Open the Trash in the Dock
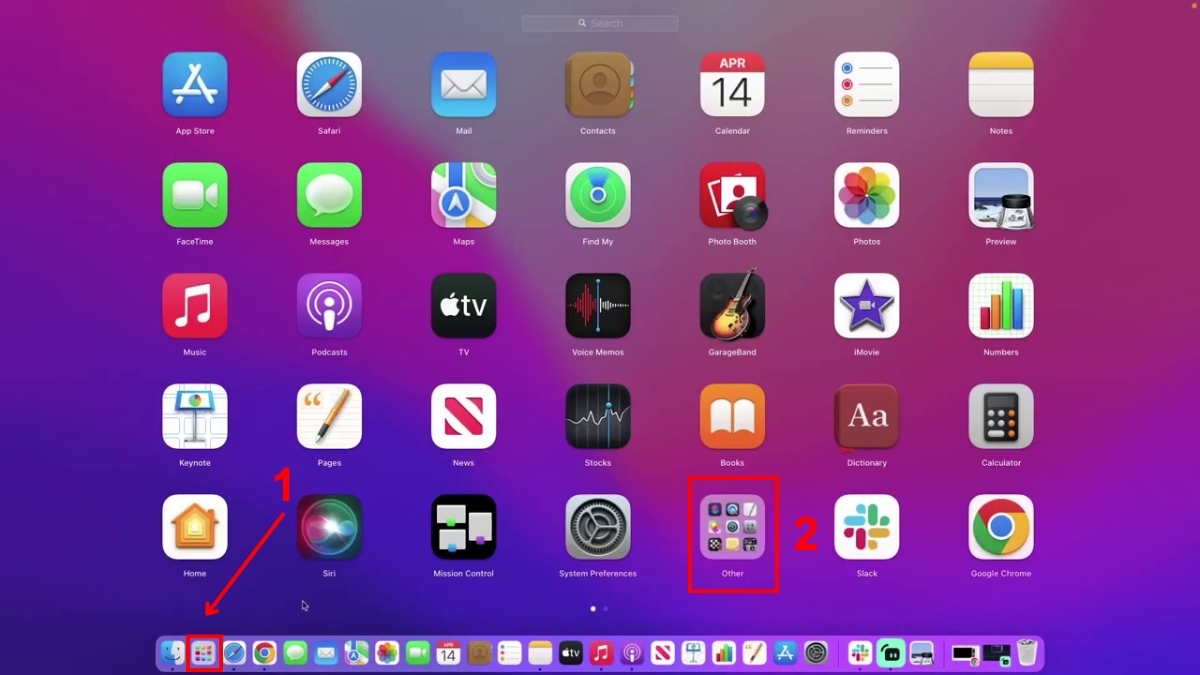The height and width of the screenshot is (675, 1200). pos(1027,653)
